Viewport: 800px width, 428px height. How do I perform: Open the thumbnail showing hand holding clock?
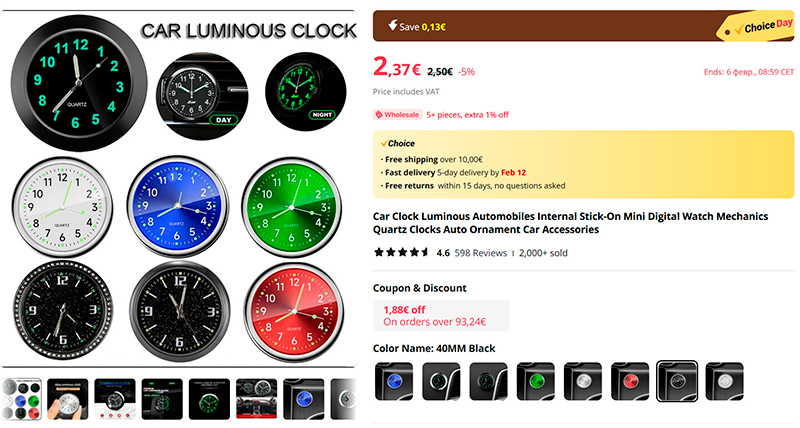tap(67, 399)
